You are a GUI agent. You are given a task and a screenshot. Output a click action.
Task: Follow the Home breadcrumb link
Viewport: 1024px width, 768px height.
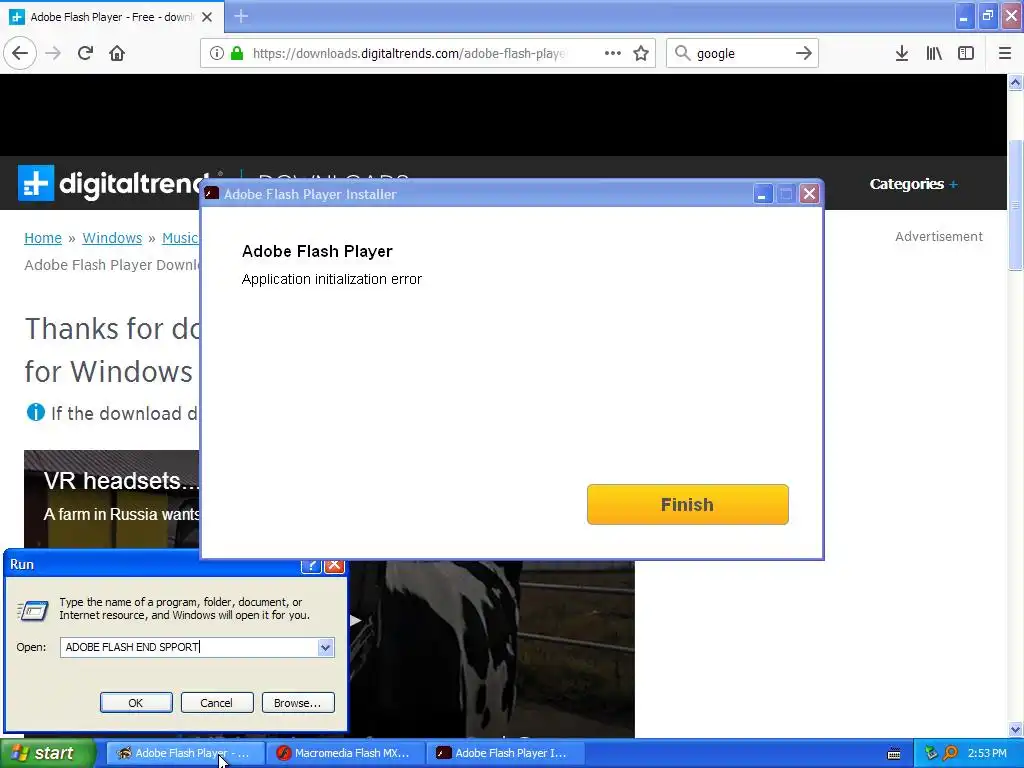click(x=43, y=238)
